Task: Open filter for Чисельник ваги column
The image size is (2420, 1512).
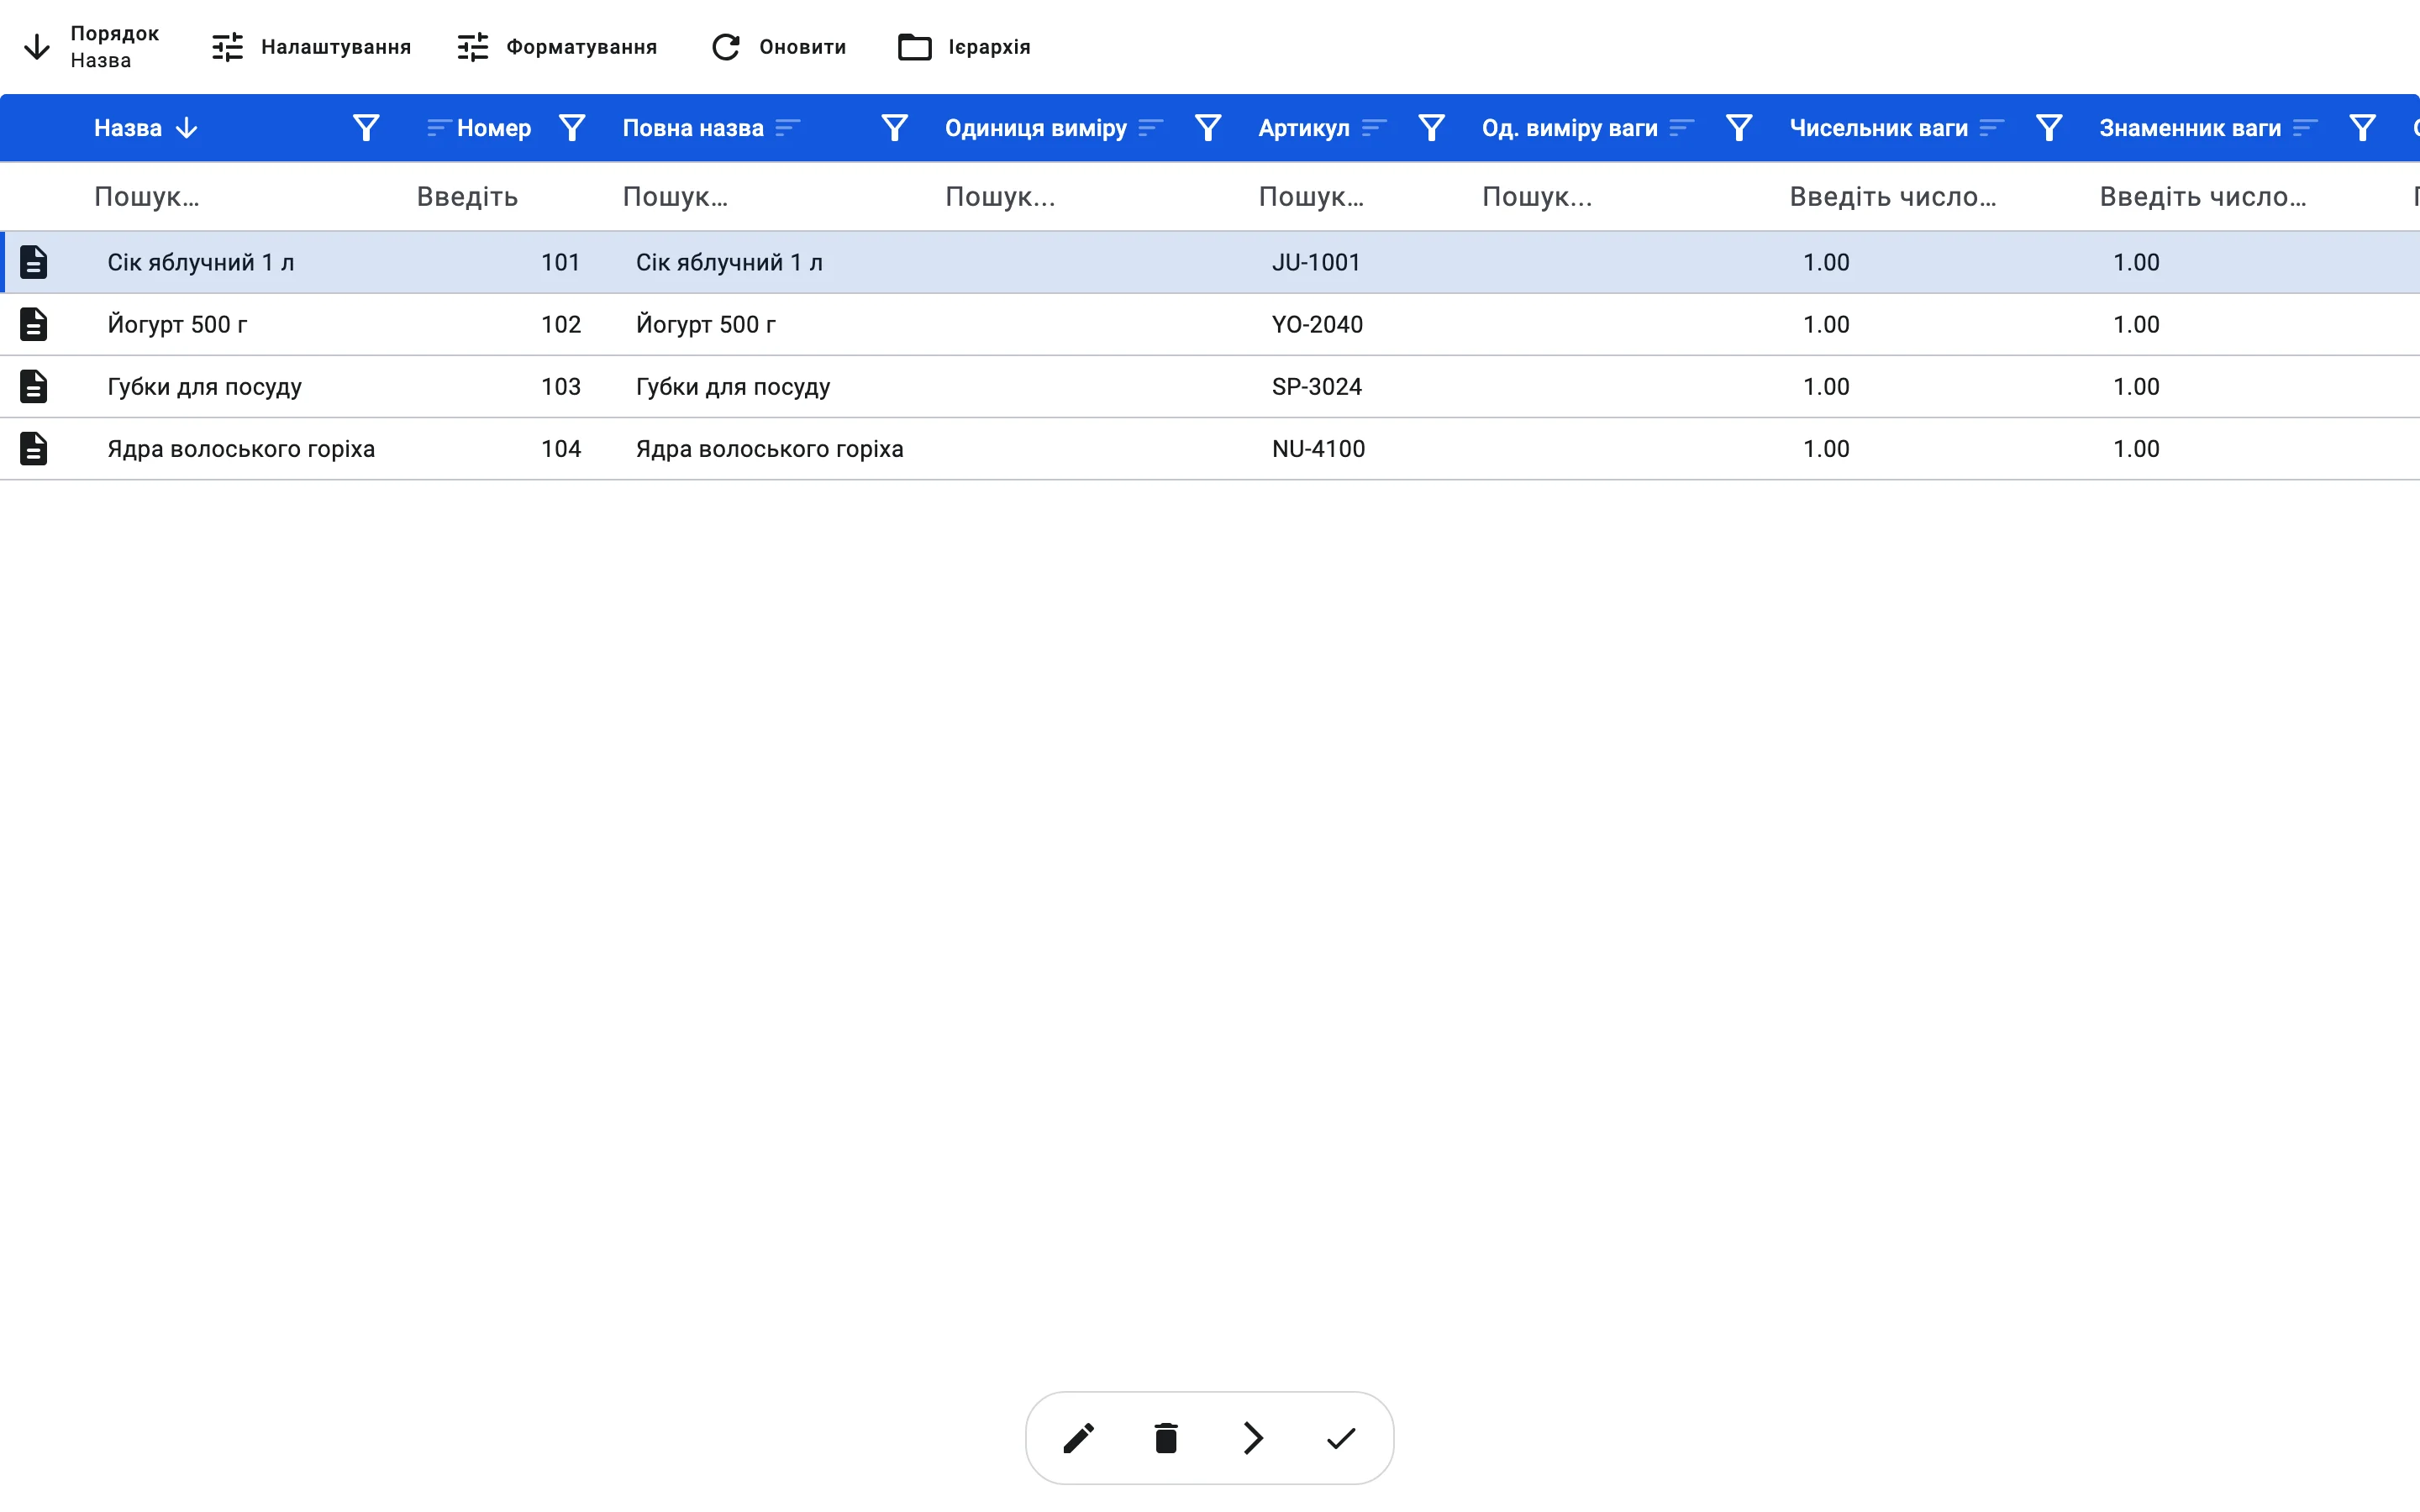Action: [x=2049, y=128]
